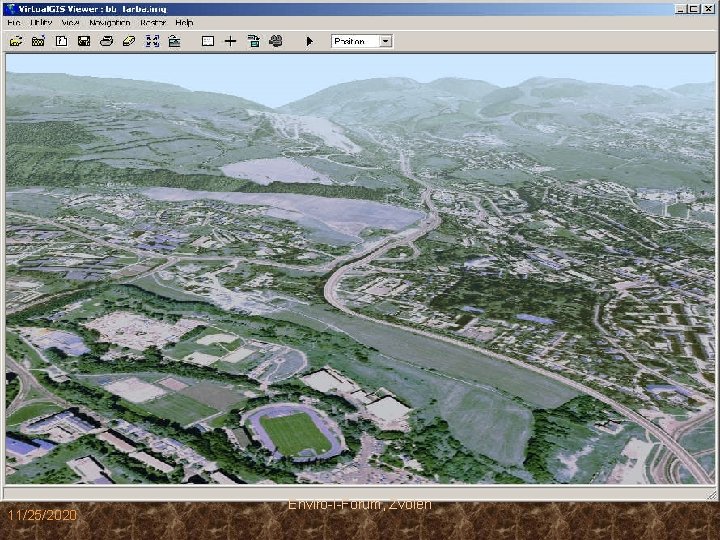Click the fit-to-extent arrows icon
The height and width of the screenshot is (540, 720).
coord(152,42)
